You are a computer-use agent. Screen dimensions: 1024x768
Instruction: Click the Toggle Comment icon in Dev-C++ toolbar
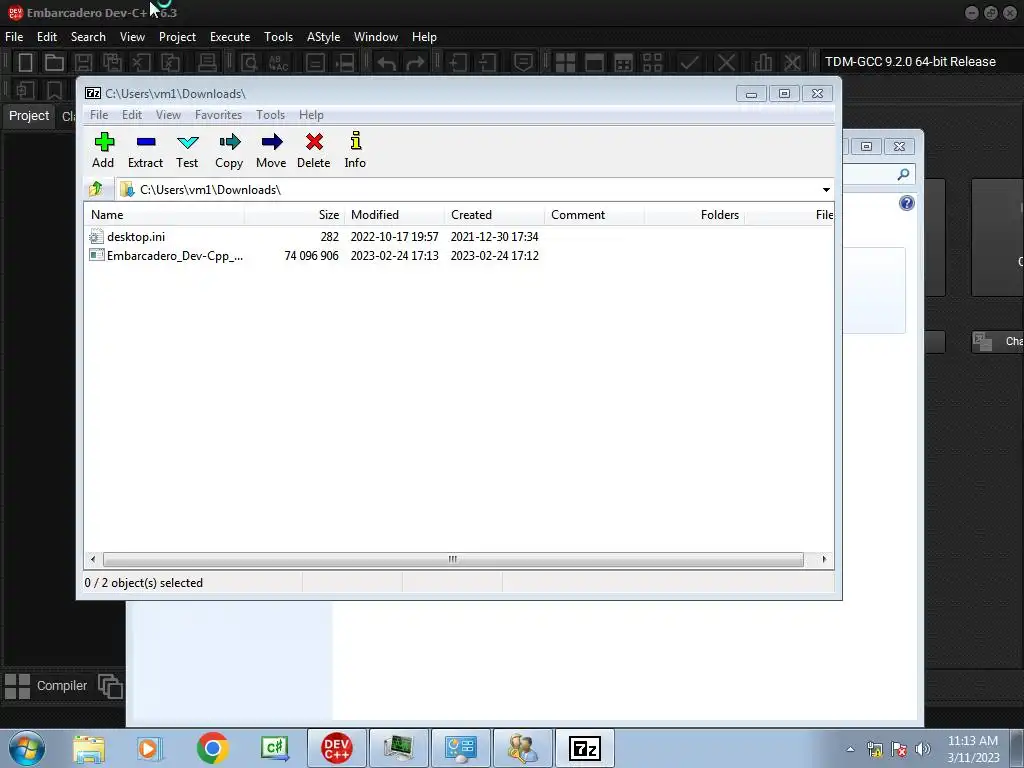click(523, 63)
